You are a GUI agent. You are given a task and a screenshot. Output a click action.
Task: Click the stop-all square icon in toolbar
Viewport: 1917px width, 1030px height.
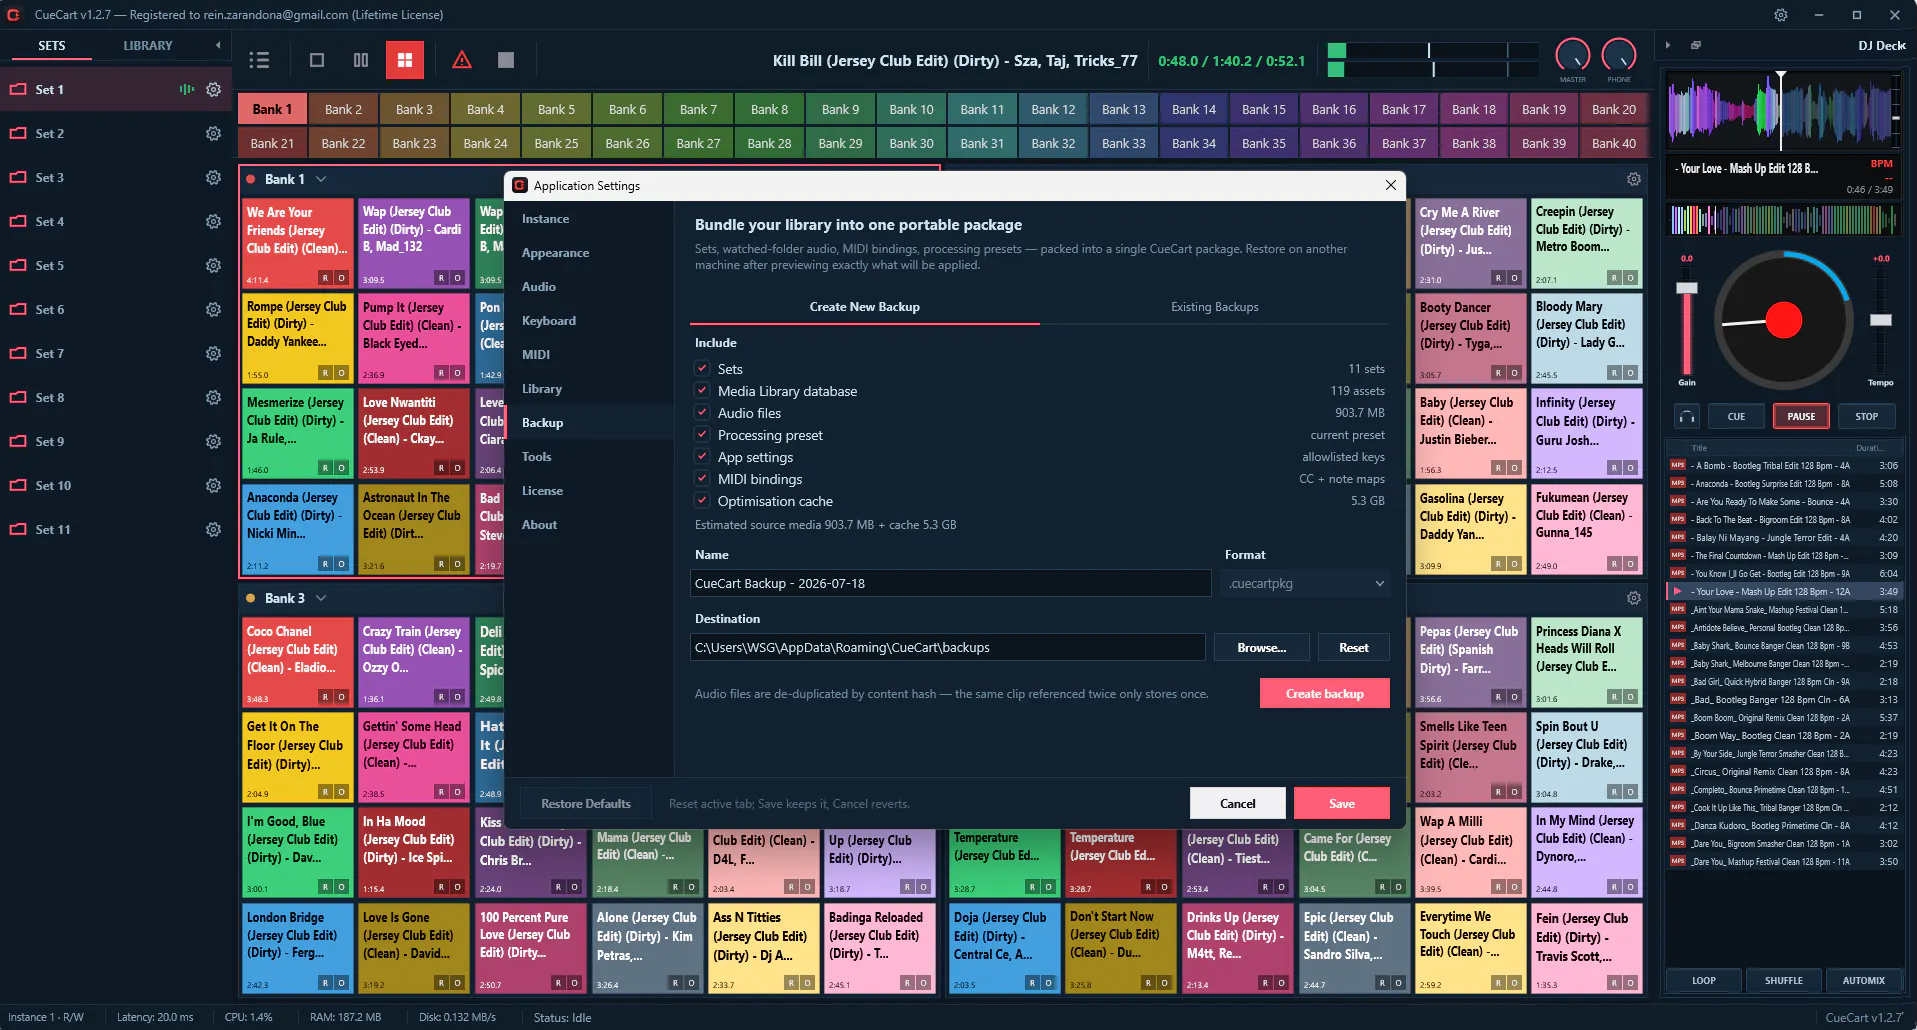tap(506, 60)
